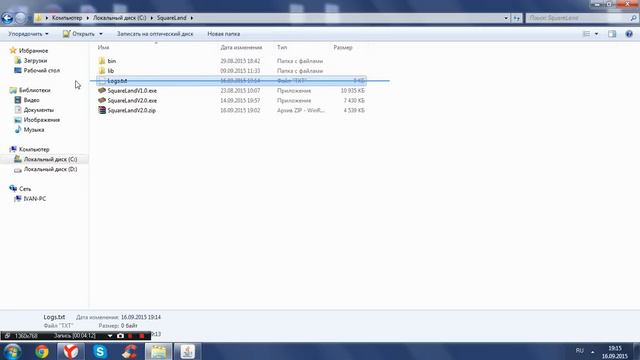Stop the recording with rightmost red button
This screenshot has height=360, width=640.
point(142,336)
